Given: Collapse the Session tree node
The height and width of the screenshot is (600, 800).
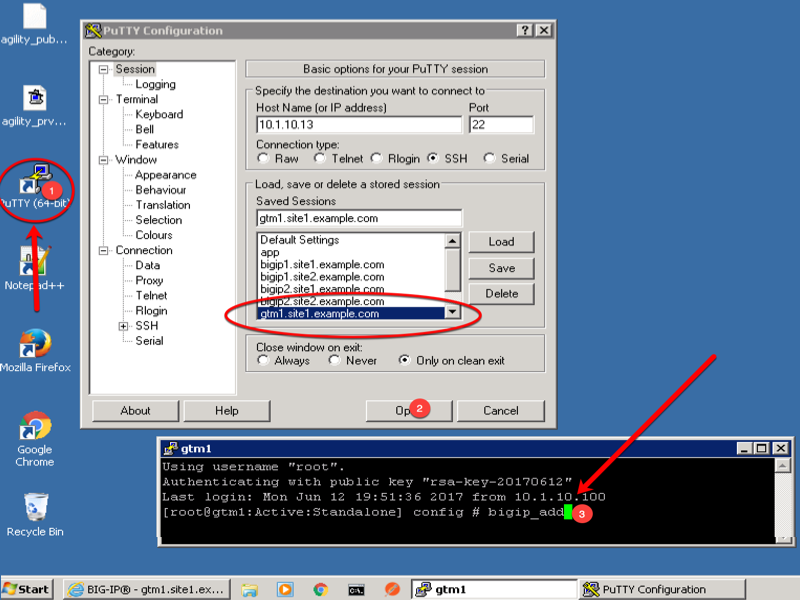Looking at the screenshot, I should coord(104,69).
